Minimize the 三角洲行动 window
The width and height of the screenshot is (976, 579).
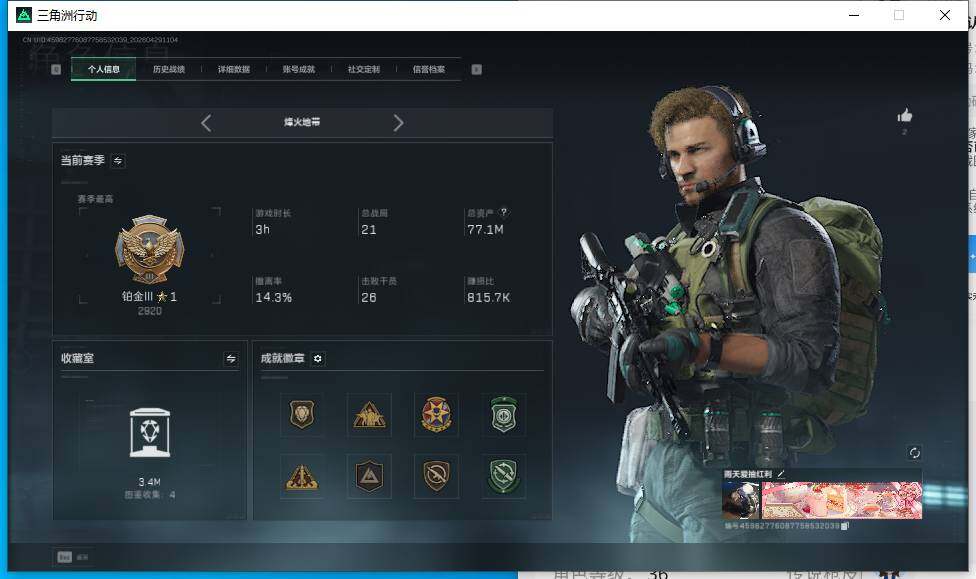(854, 15)
